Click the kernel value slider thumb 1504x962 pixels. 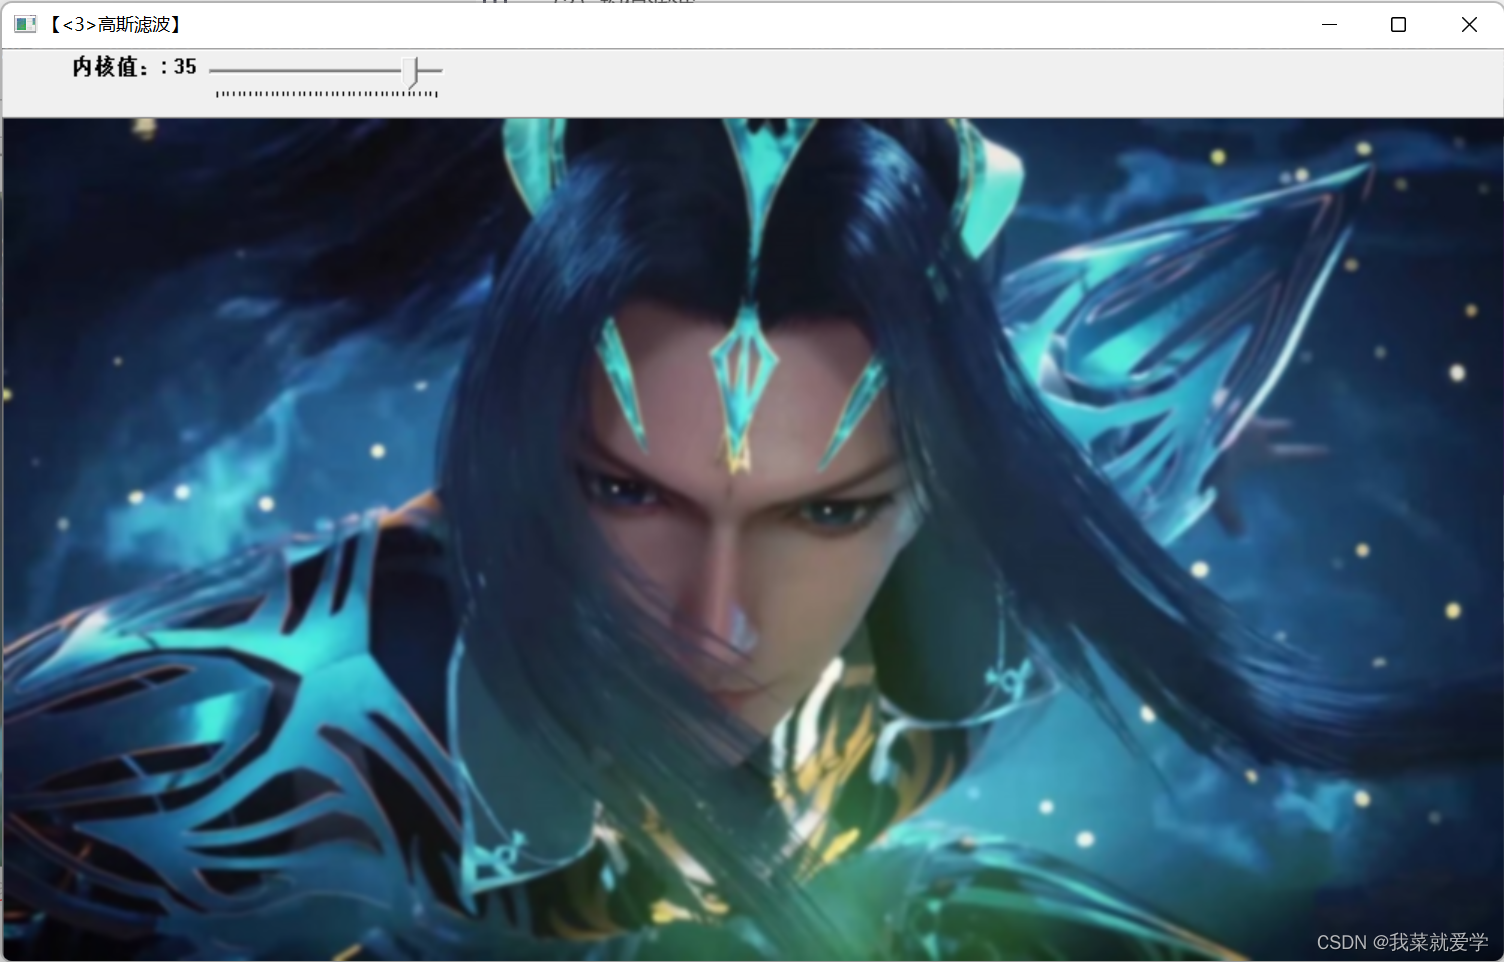[410, 71]
